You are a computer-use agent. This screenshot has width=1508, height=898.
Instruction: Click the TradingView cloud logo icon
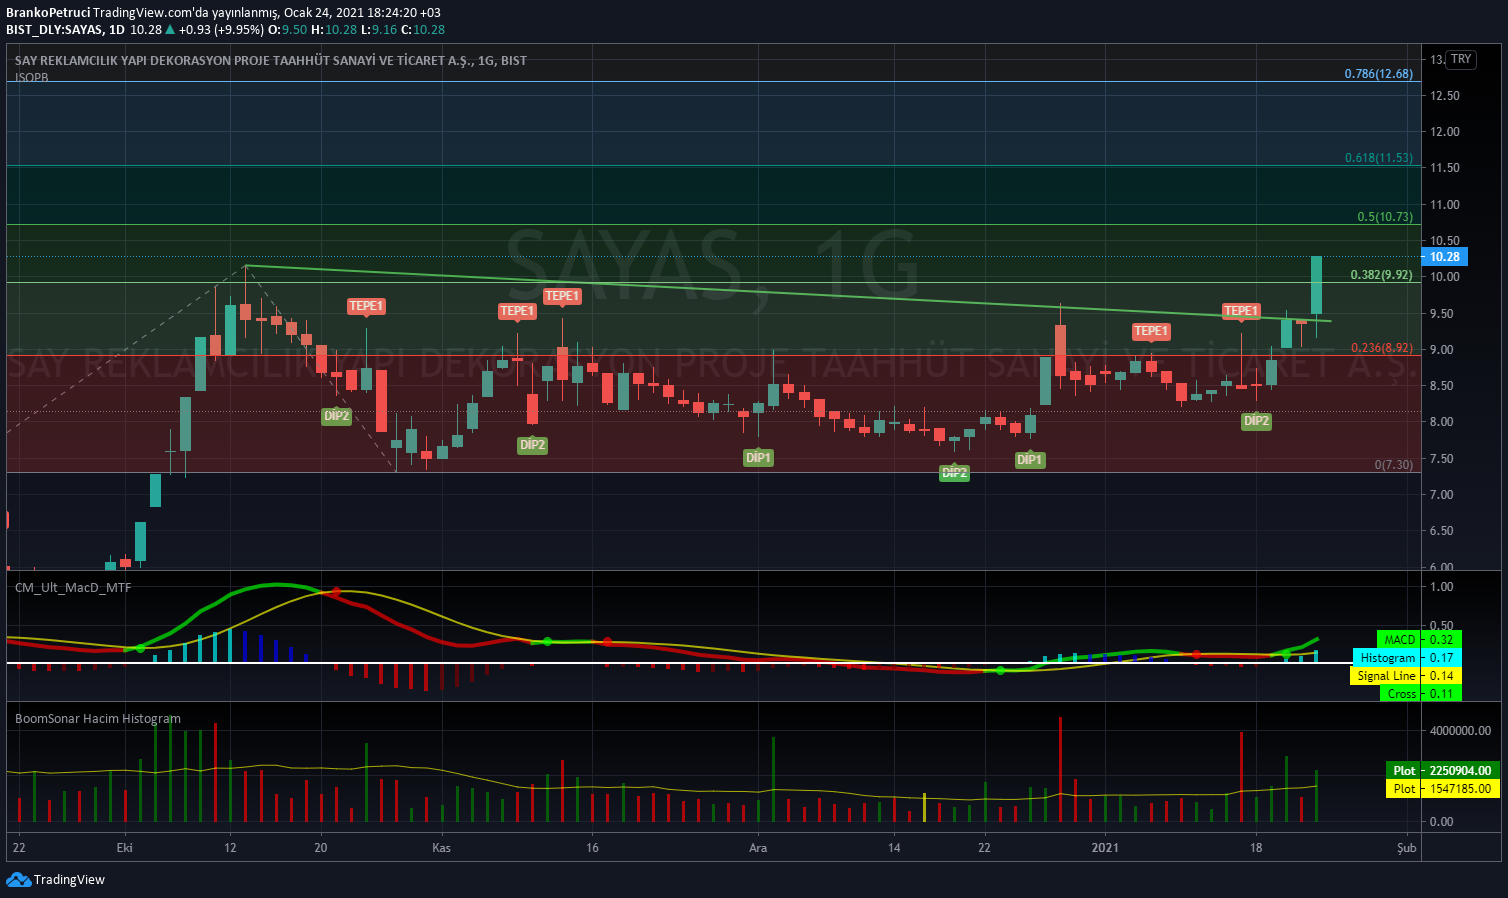(18, 879)
